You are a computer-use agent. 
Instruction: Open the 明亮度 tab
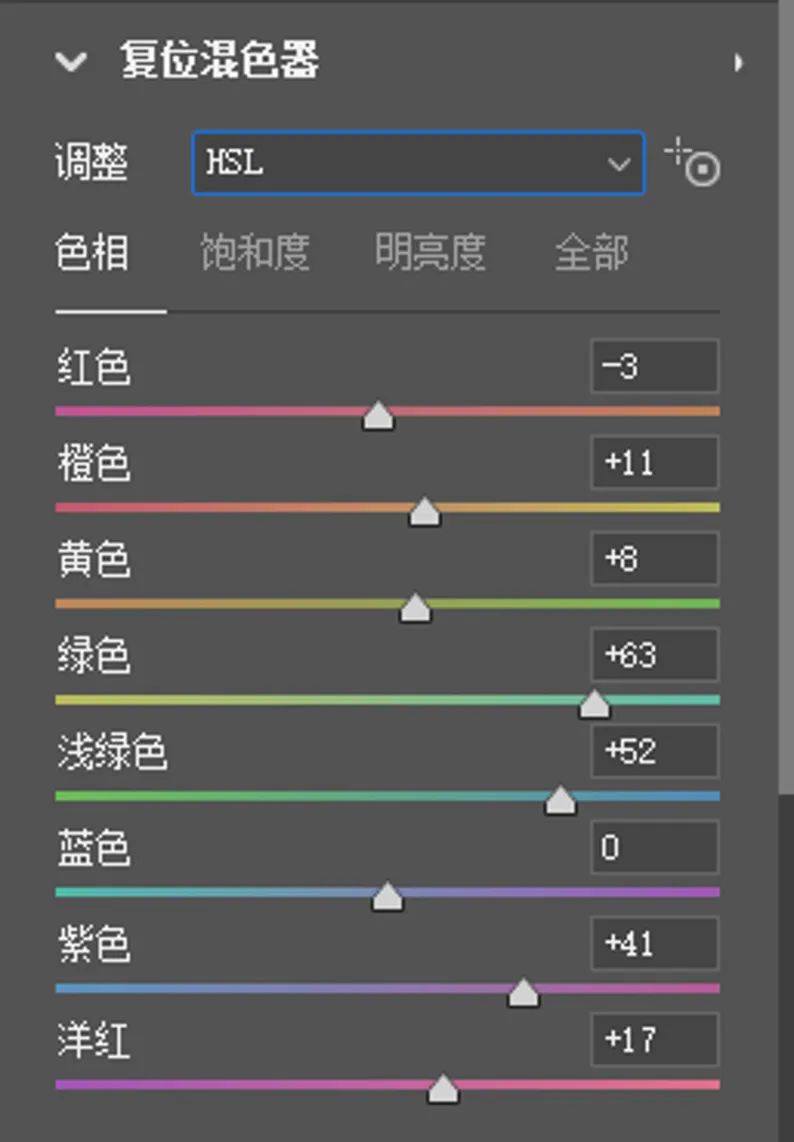430,253
